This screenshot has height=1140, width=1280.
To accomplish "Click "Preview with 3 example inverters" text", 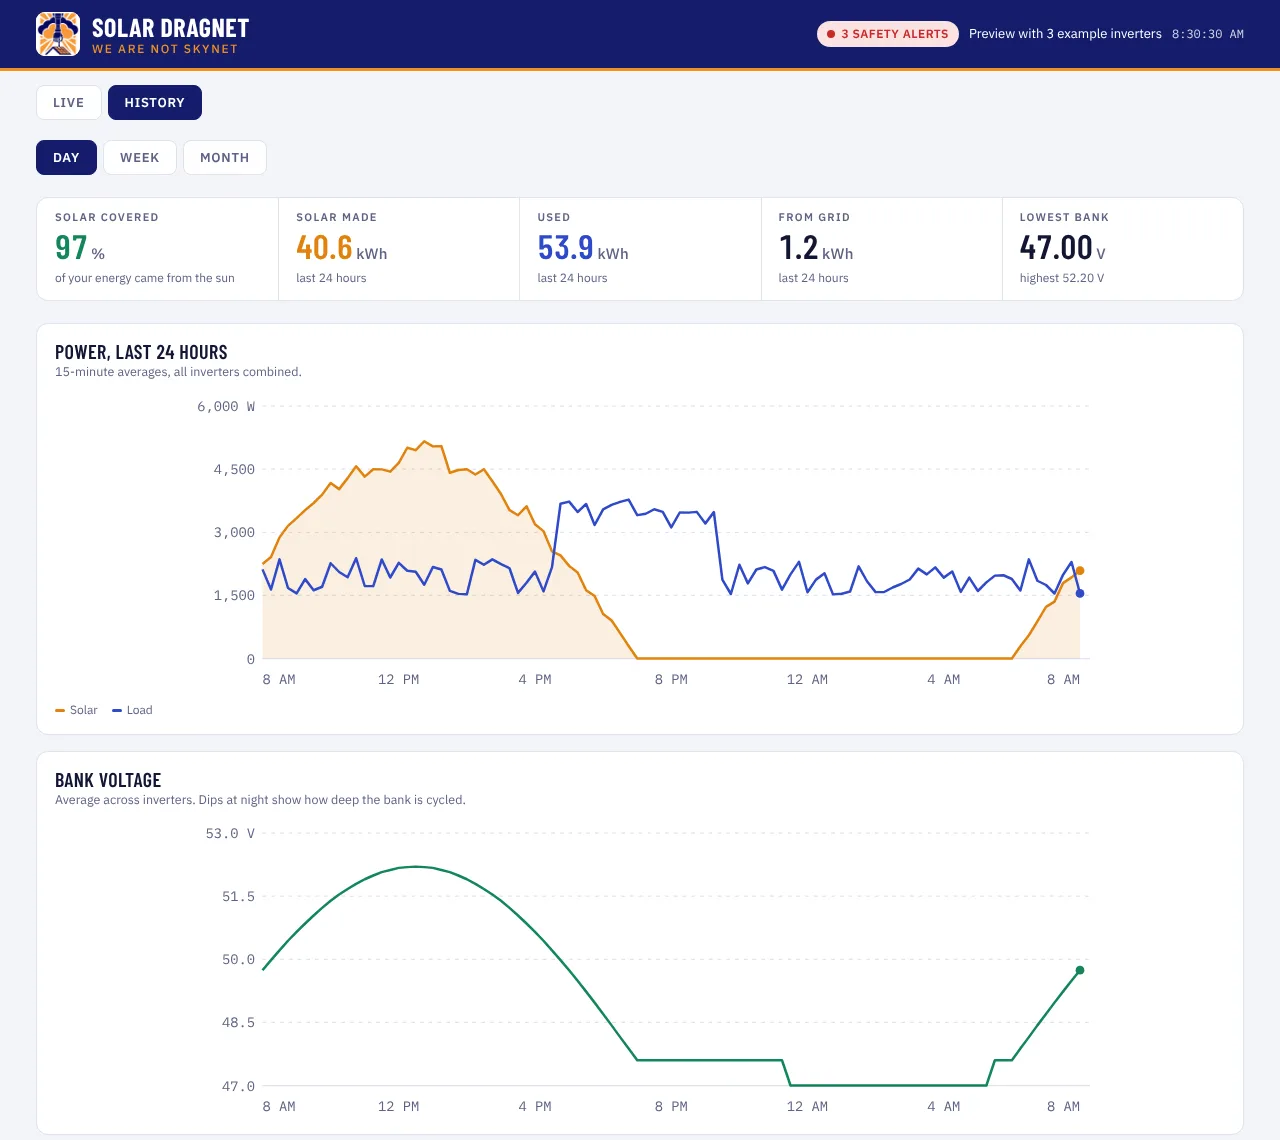I will pos(1065,34).
